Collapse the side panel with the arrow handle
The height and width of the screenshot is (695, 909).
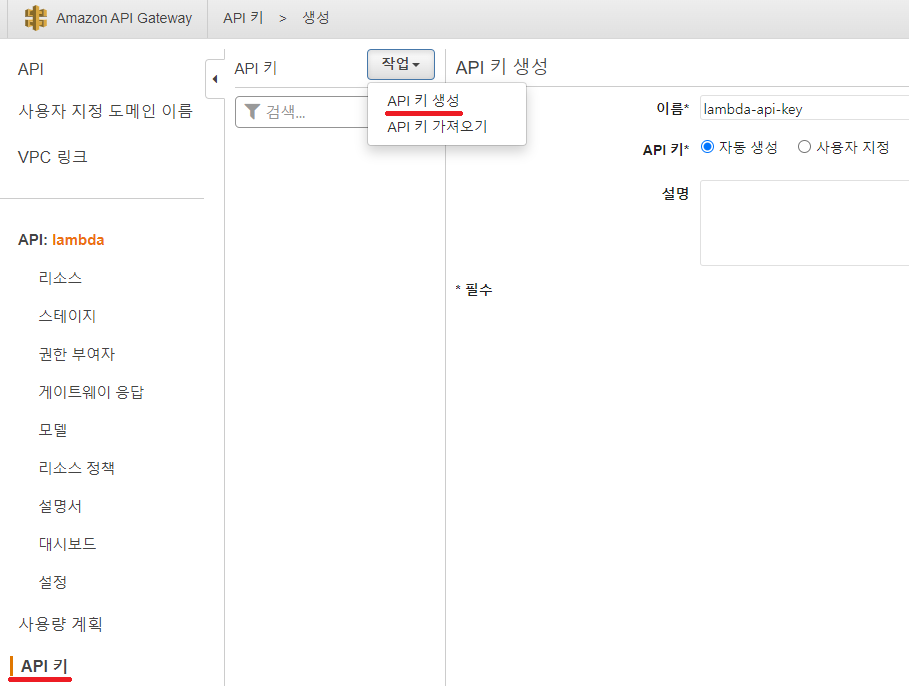215,79
